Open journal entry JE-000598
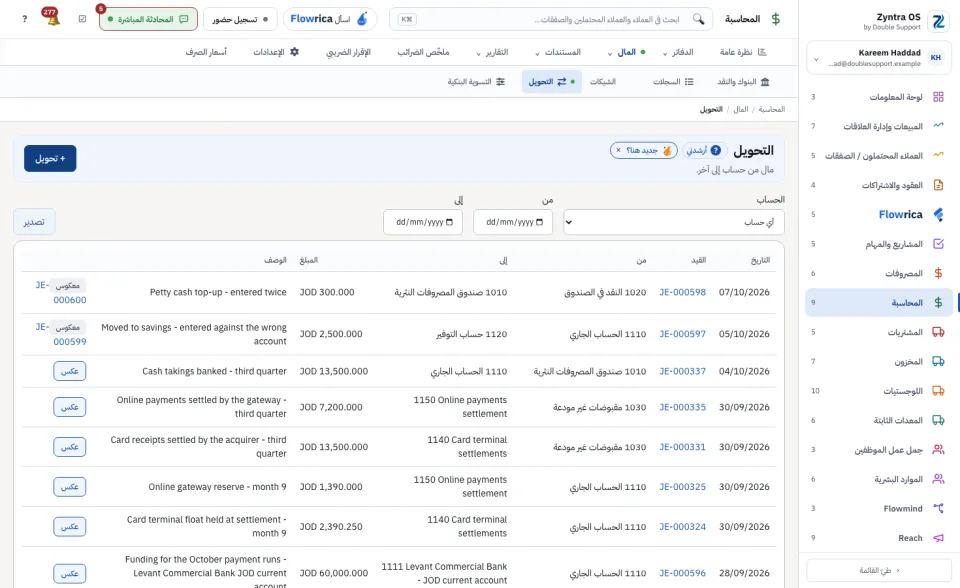The height and width of the screenshot is (588, 960). [682, 292]
